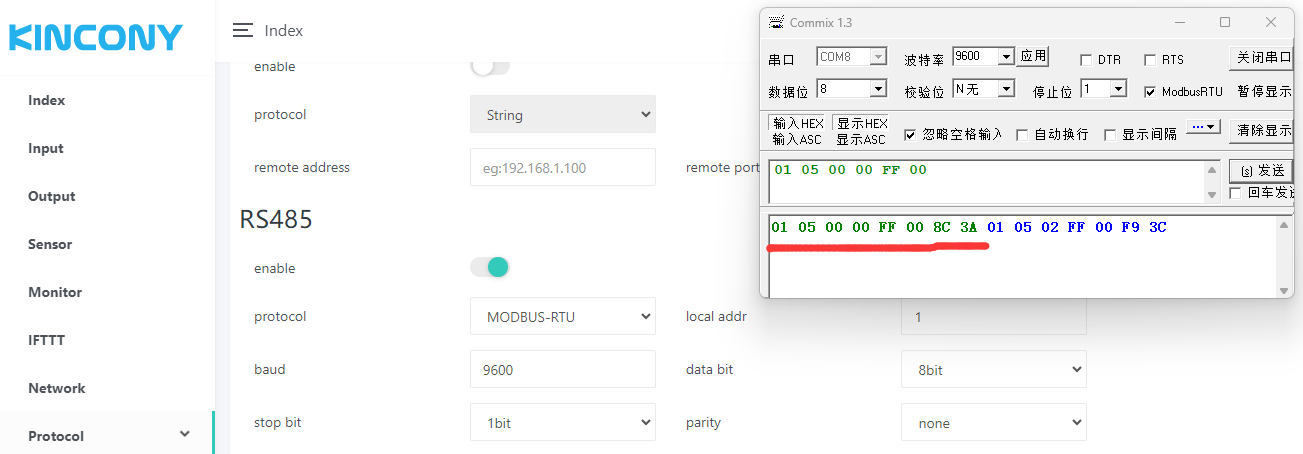Click the 发送 send button
This screenshot has height=454, width=1303.
[x=1261, y=171]
